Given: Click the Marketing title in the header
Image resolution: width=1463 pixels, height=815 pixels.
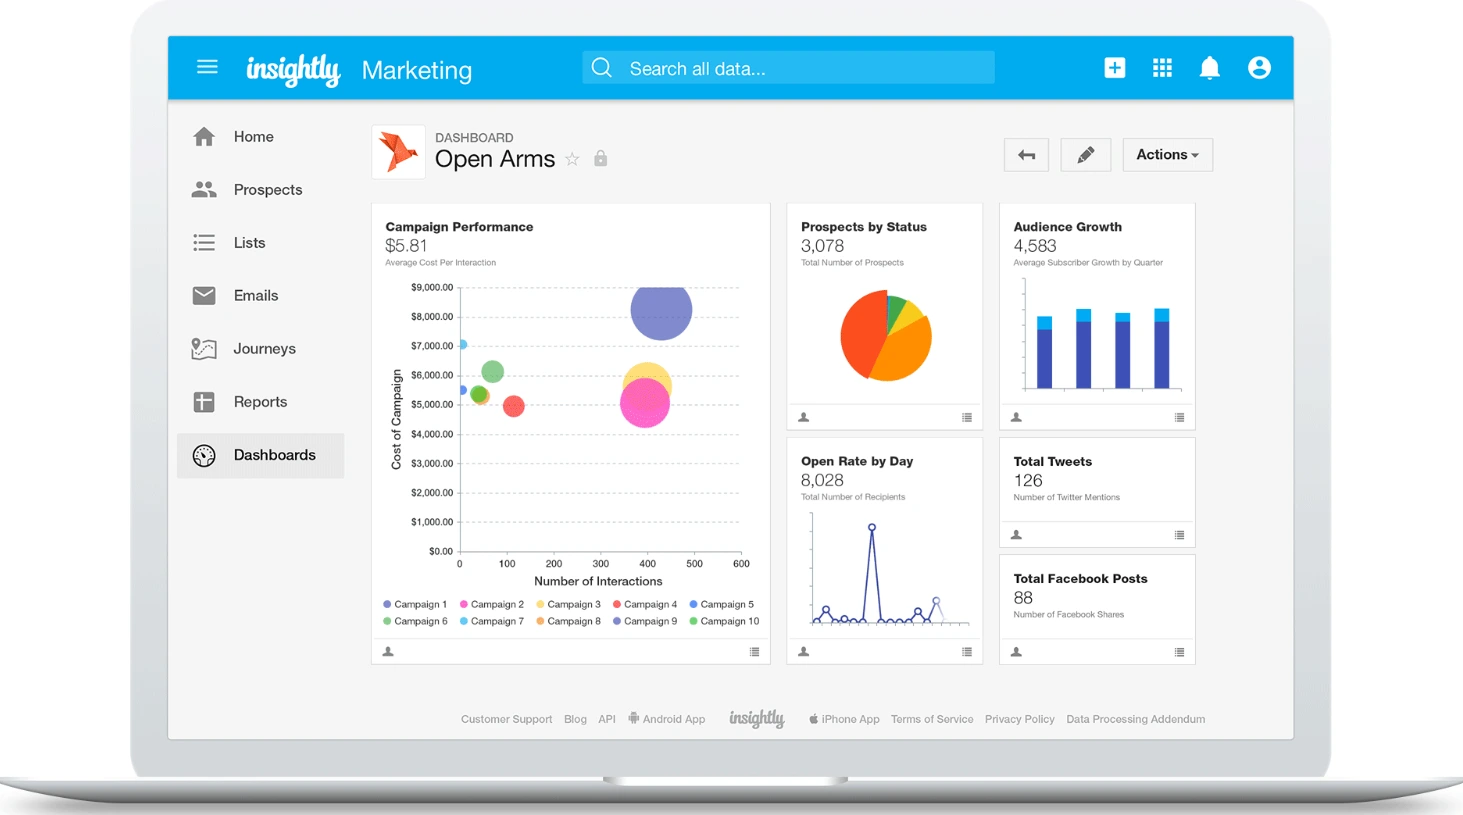Looking at the screenshot, I should (x=417, y=70).
